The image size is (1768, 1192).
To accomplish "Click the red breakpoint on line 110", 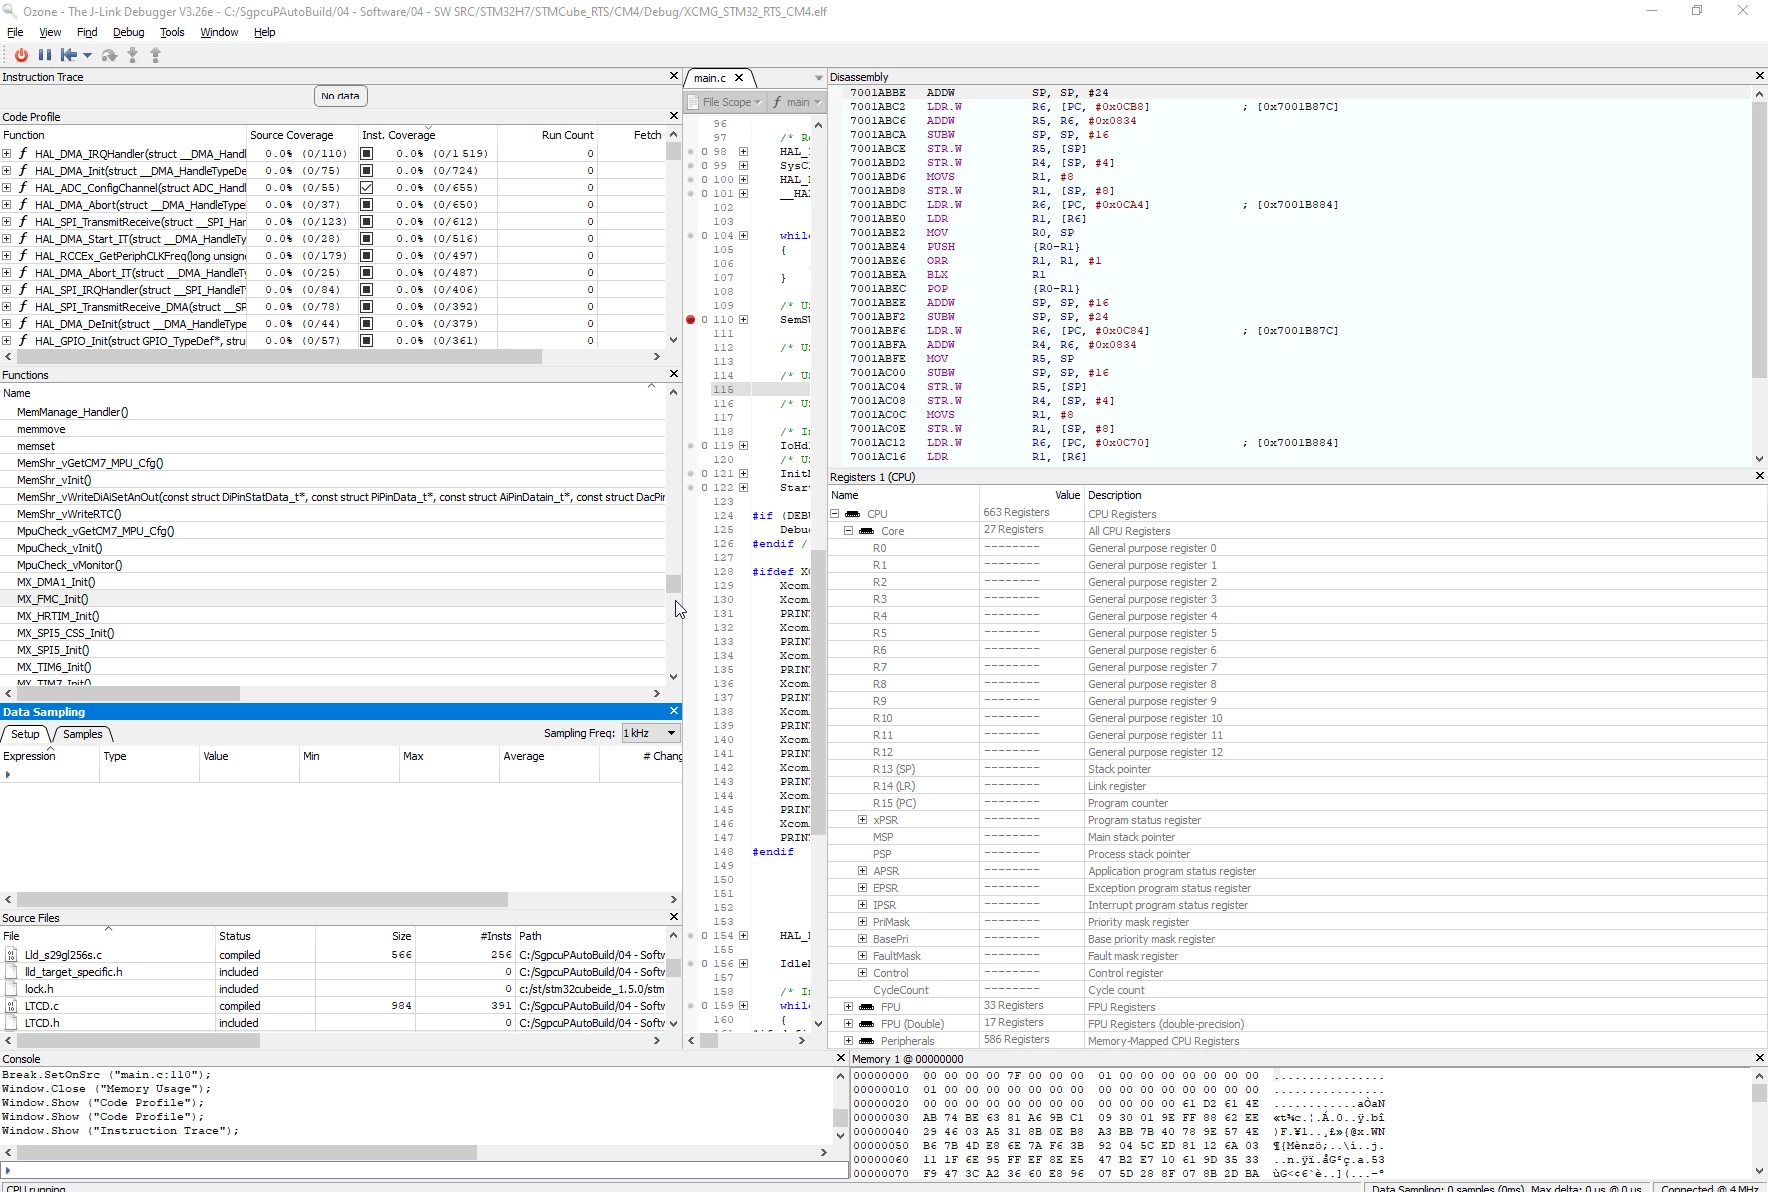I will 690,320.
